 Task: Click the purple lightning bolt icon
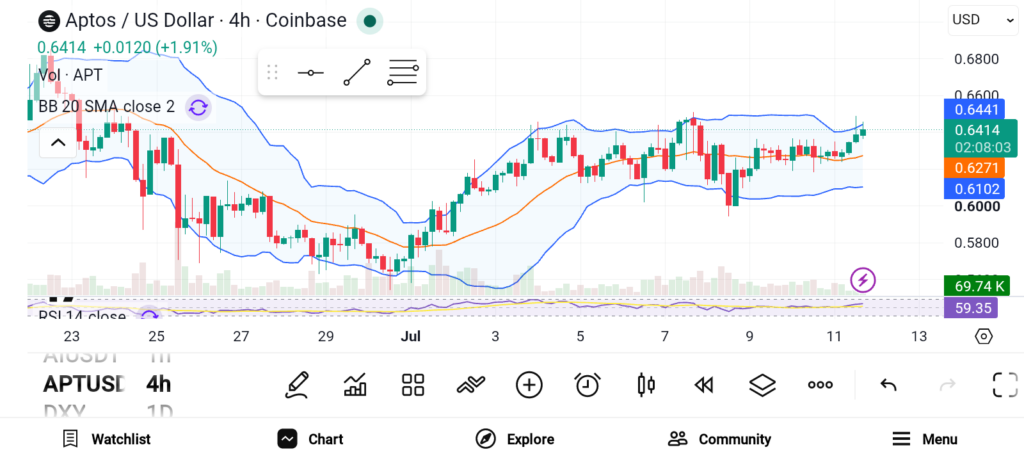pos(863,280)
